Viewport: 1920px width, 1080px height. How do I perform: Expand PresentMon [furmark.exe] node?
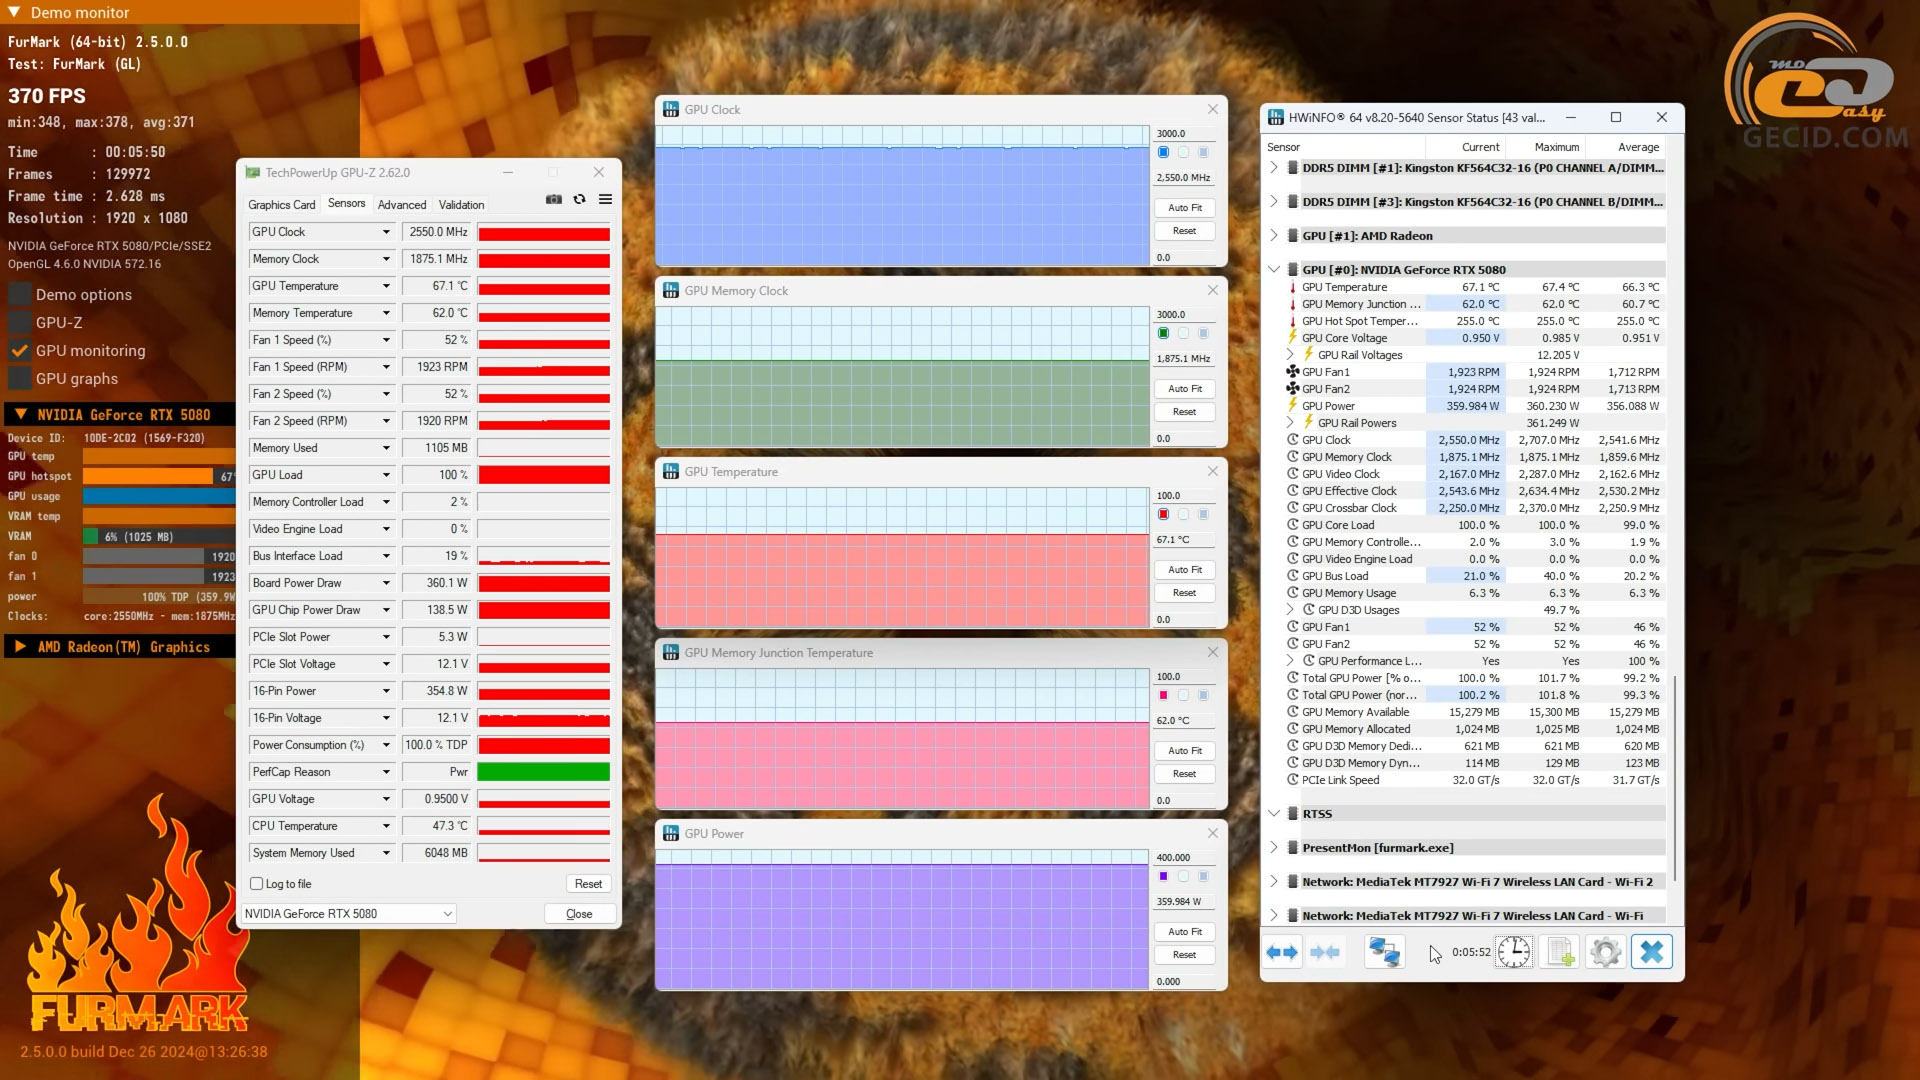tap(1274, 848)
